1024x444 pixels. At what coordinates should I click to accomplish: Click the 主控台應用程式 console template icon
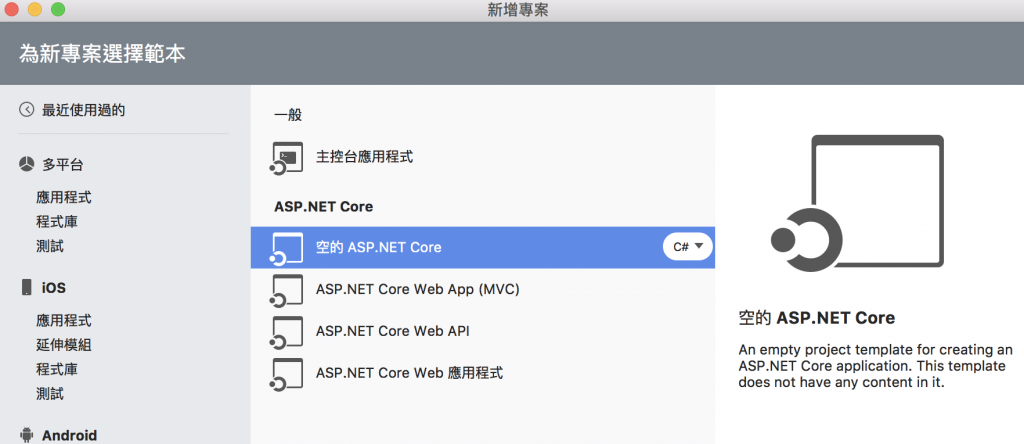pyautogui.click(x=287, y=159)
